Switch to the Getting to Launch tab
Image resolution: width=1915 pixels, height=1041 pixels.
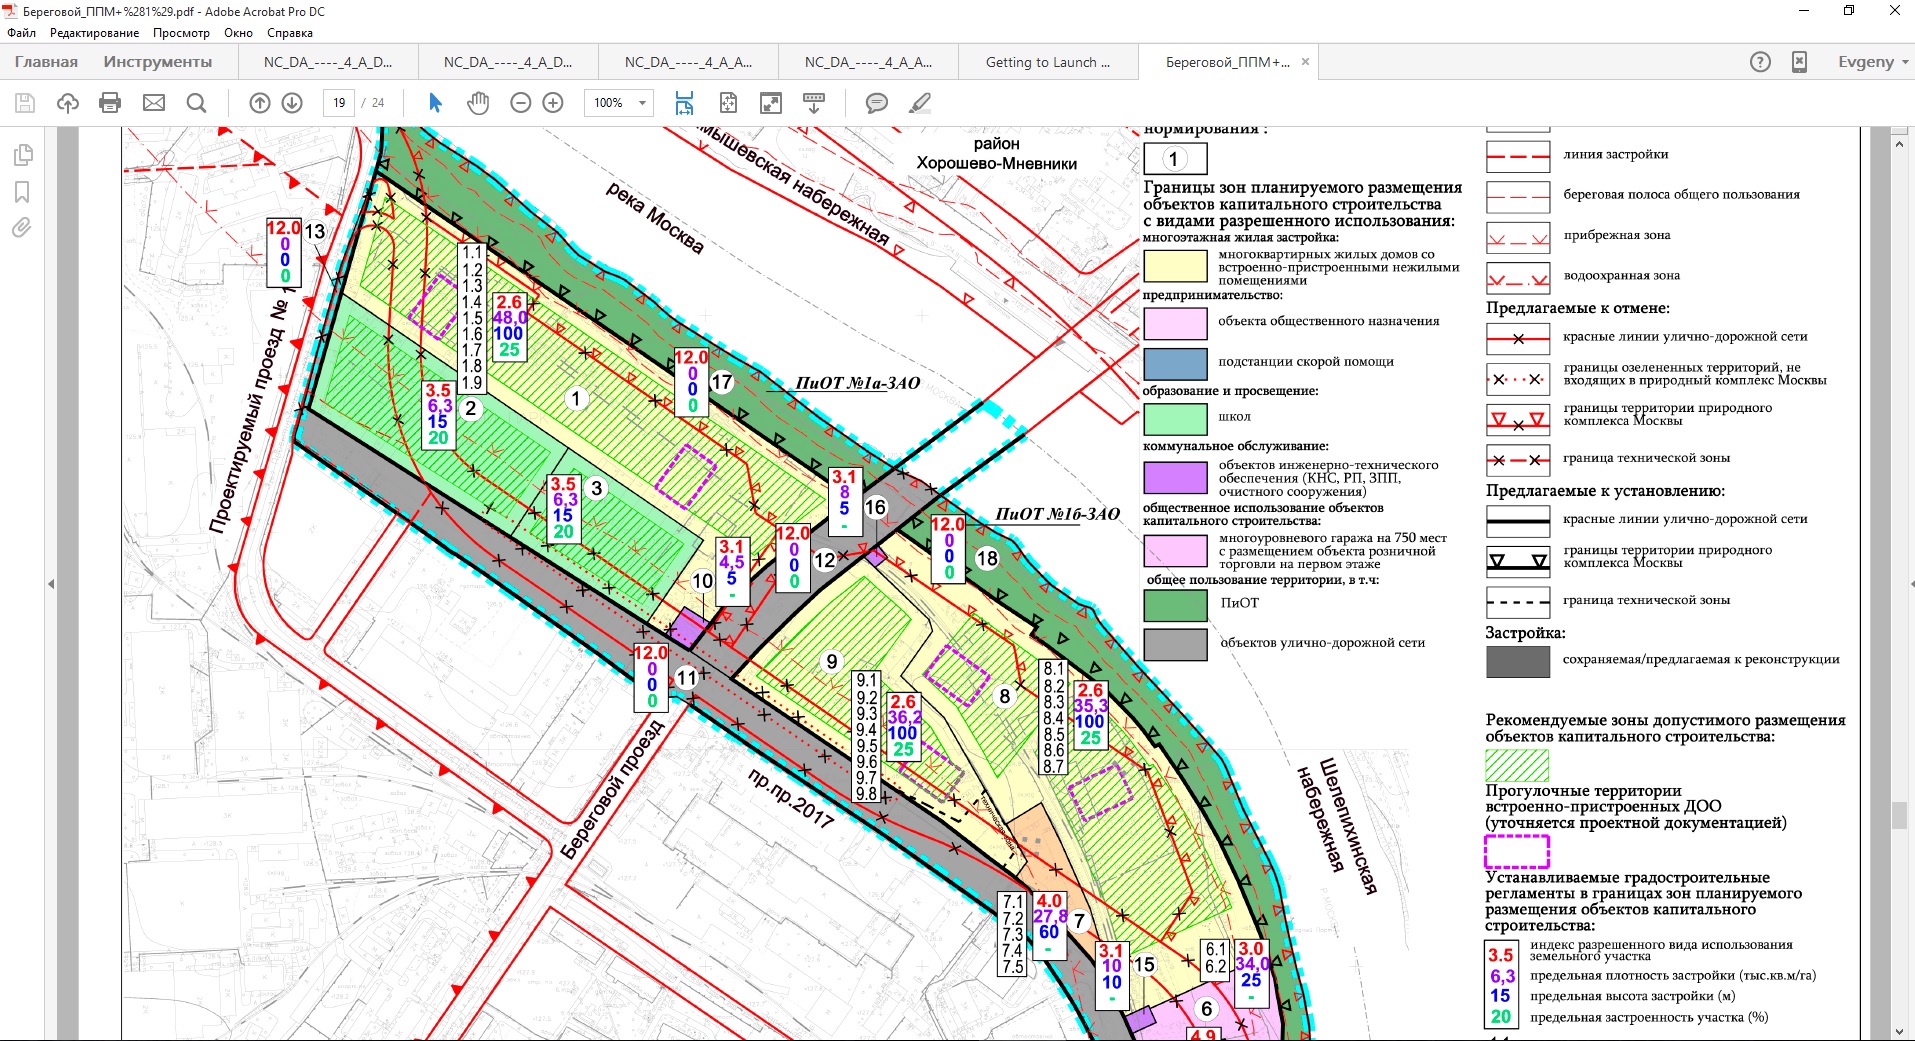point(1048,62)
